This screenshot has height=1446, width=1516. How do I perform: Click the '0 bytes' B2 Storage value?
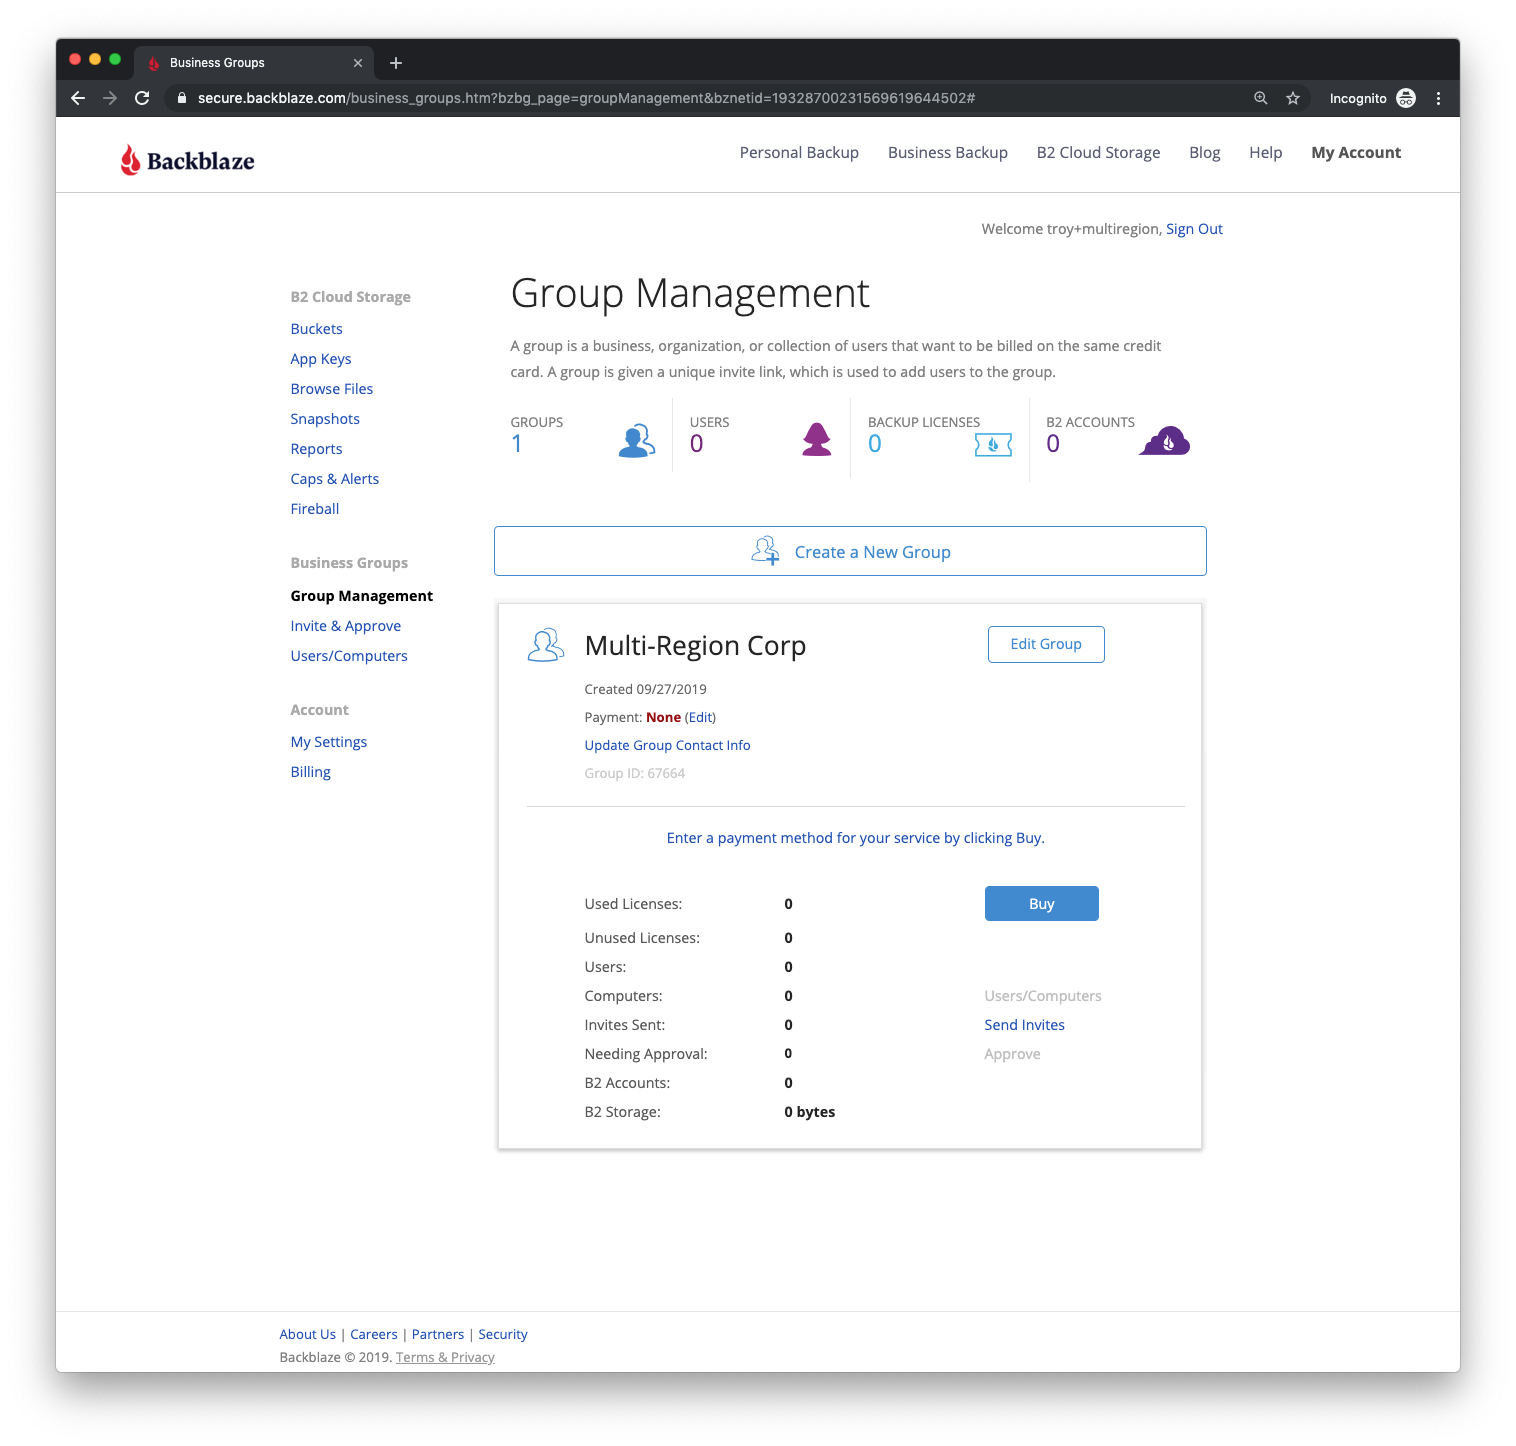[809, 1112]
